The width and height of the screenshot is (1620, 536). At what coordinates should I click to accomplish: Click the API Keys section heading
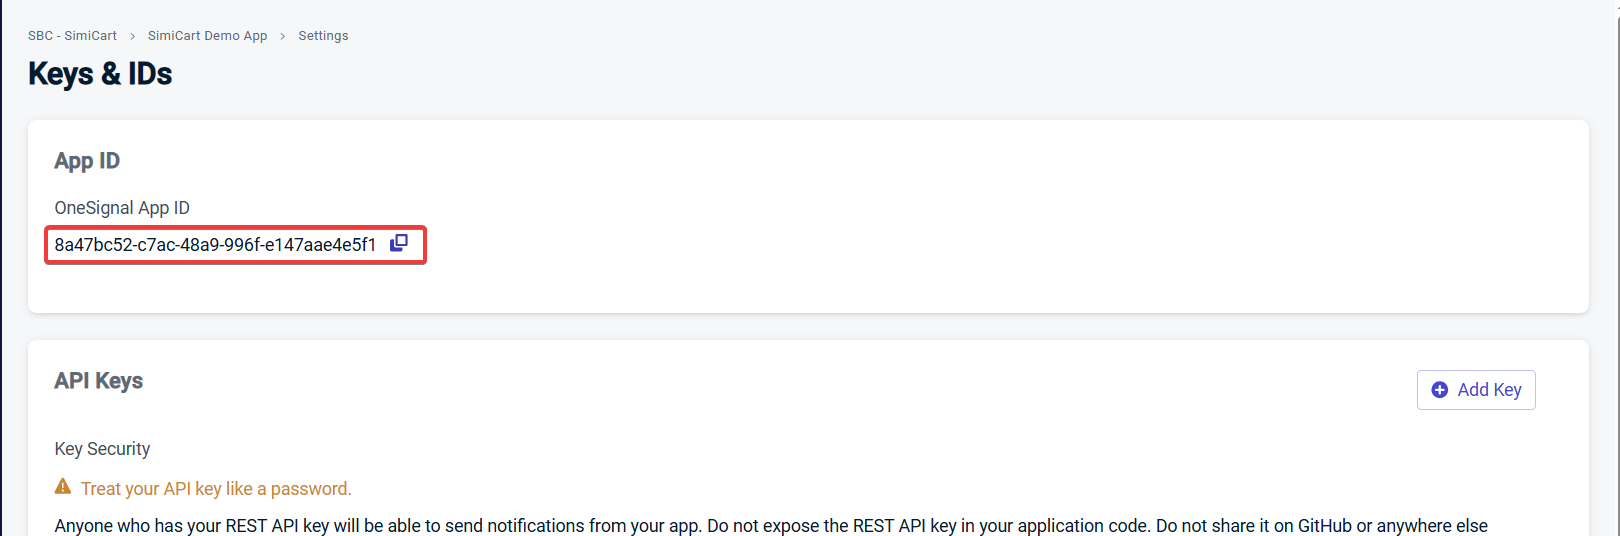[x=98, y=381]
